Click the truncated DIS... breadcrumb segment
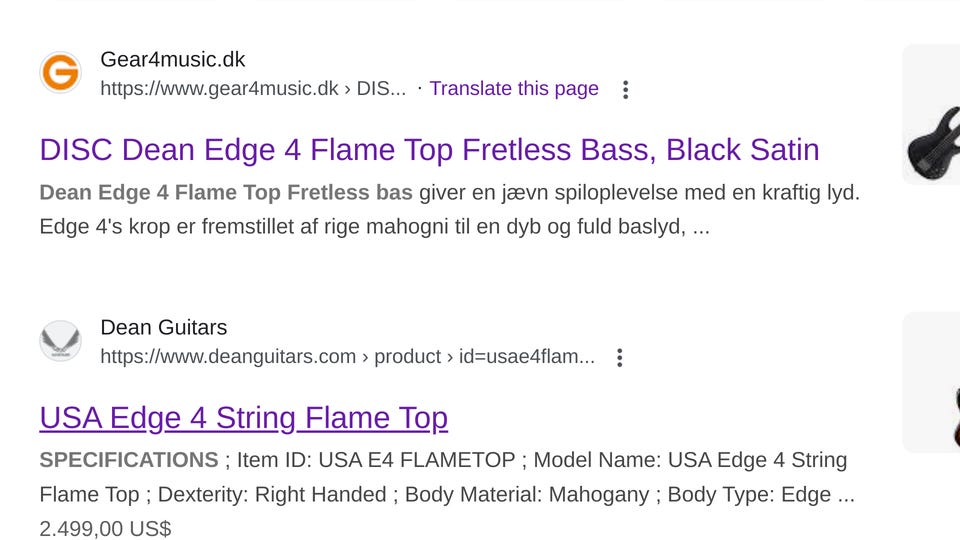 381,89
